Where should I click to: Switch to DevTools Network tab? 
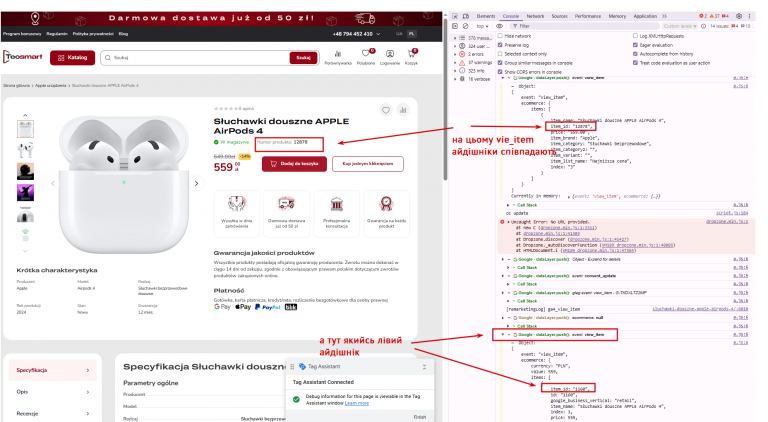(535, 16)
